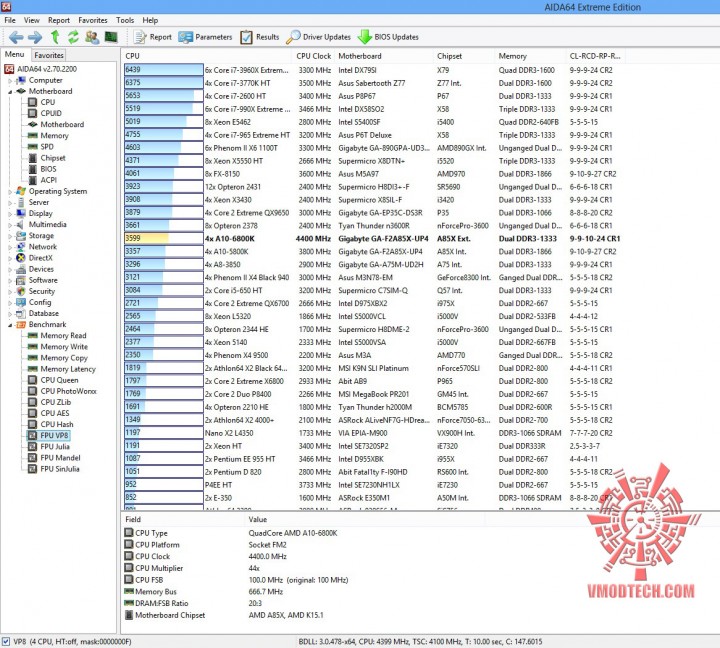
Task: Sort by the Motherboard column header
Action: [x=384, y=56]
